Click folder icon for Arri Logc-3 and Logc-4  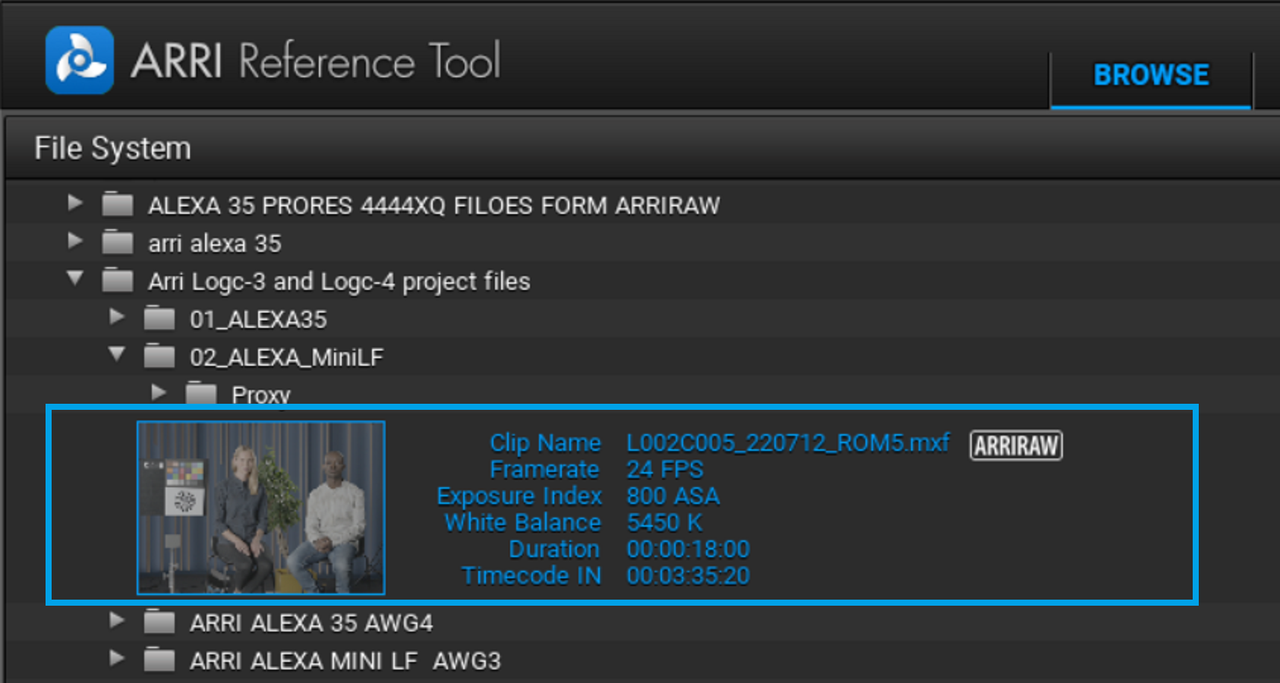[x=118, y=281]
